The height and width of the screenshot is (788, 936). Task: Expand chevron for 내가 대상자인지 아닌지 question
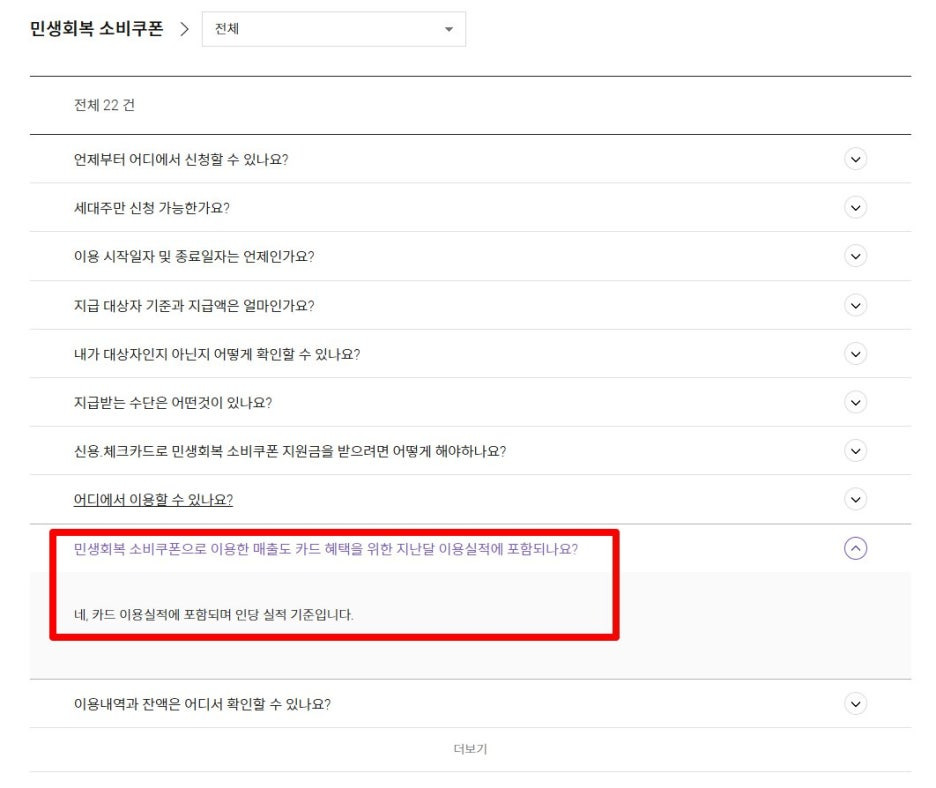point(855,354)
